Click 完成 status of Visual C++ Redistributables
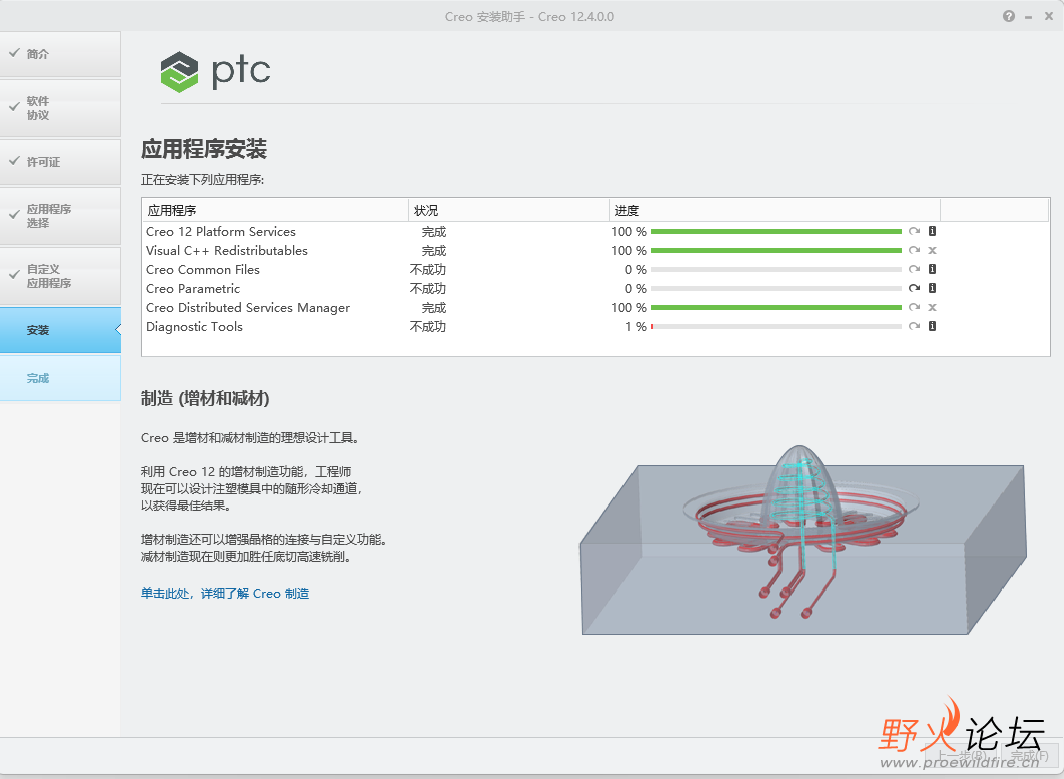Viewport: 1064px width, 779px height. pos(434,250)
